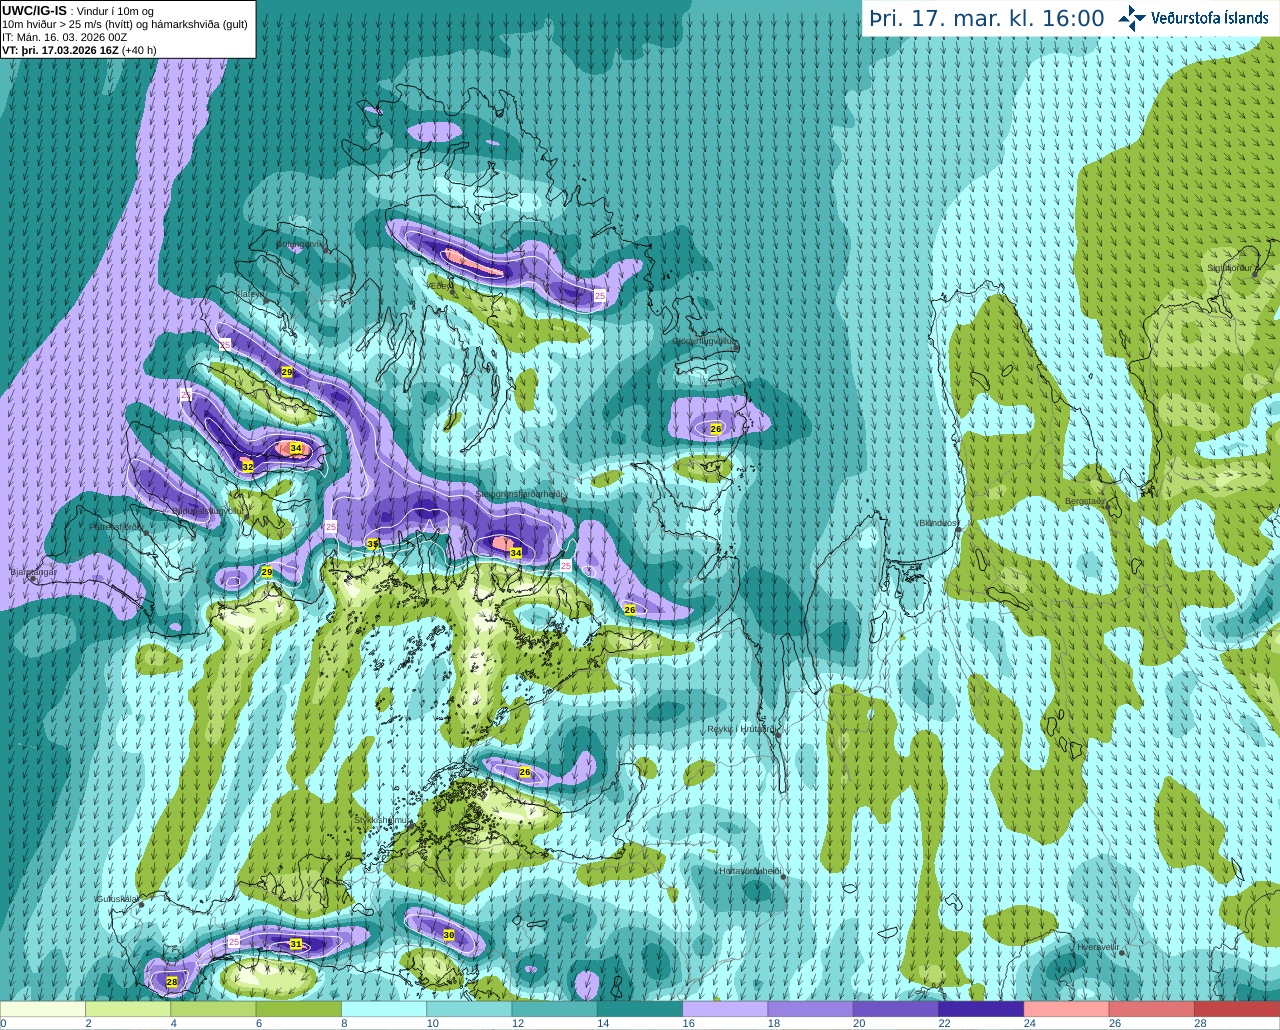Click the 10m hviður > 25 m/s description line
The width and height of the screenshot is (1280, 1030).
(125, 24)
